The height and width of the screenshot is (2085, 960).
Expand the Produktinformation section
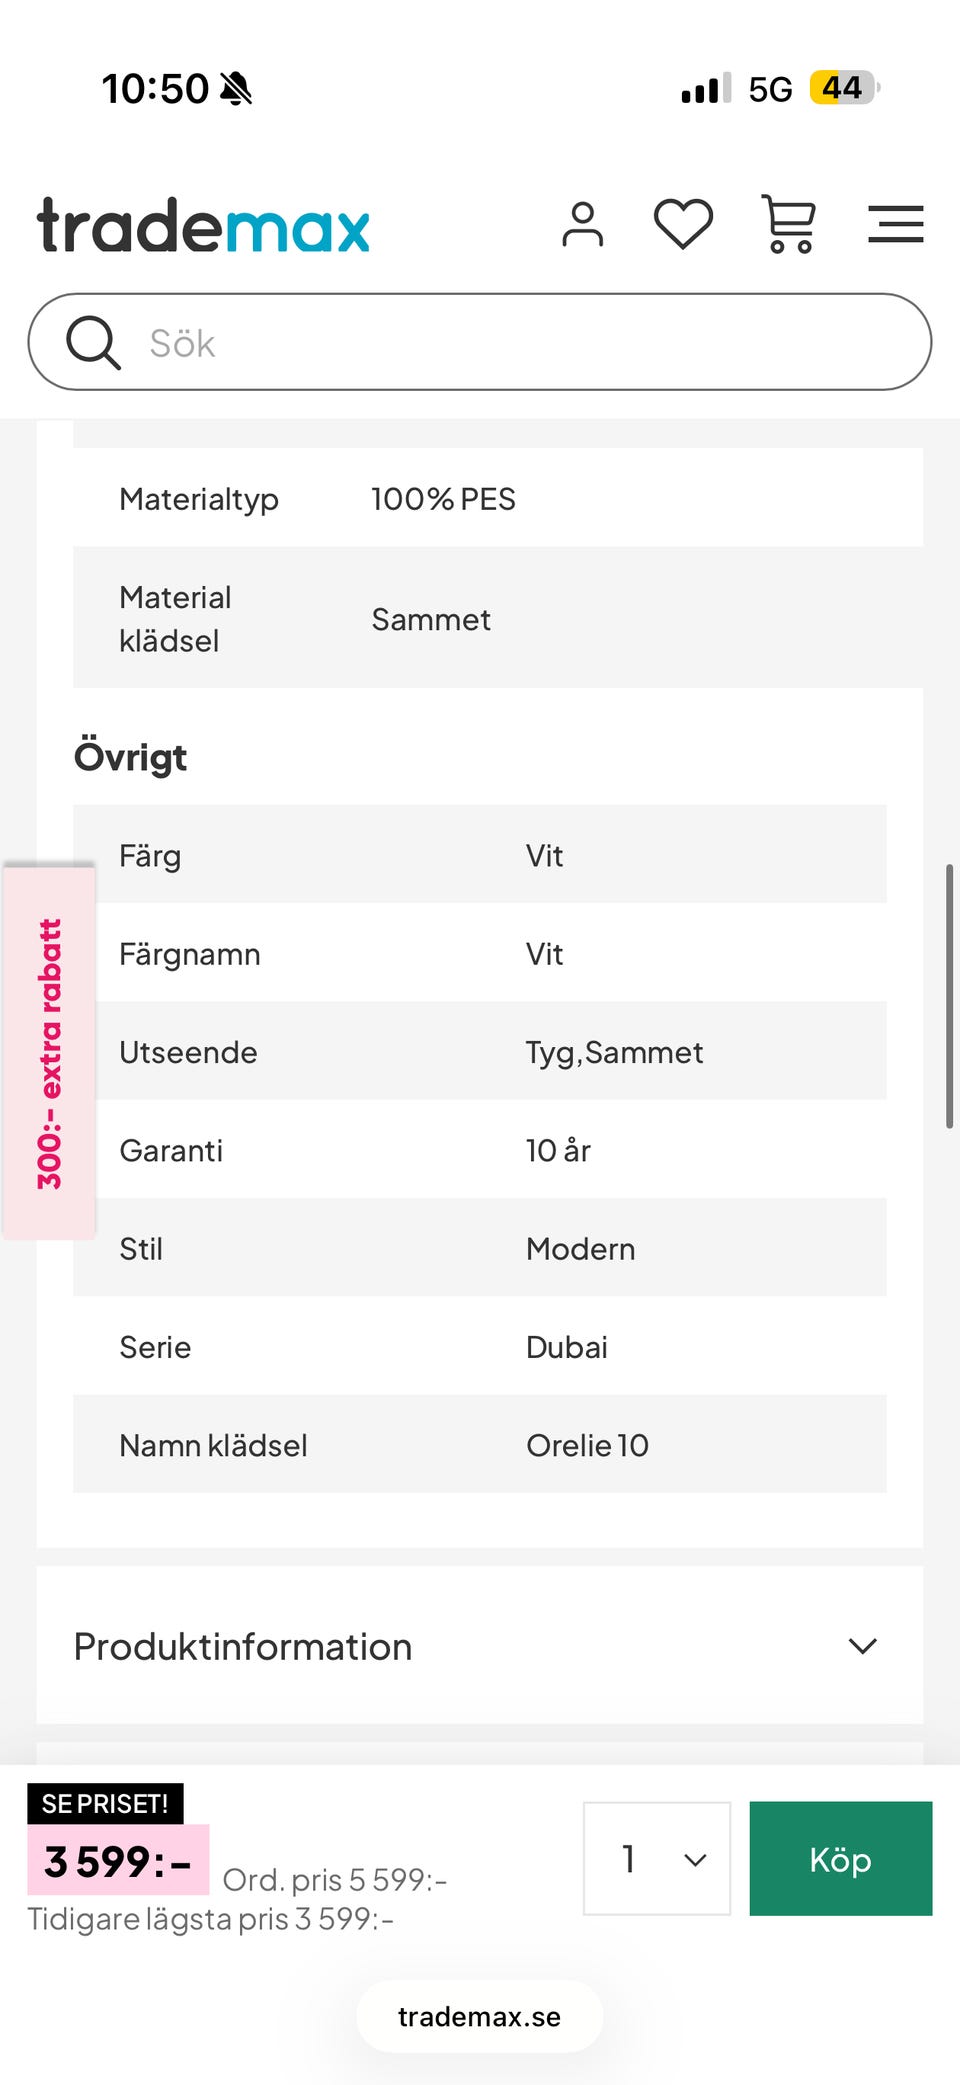[x=243, y=1647]
